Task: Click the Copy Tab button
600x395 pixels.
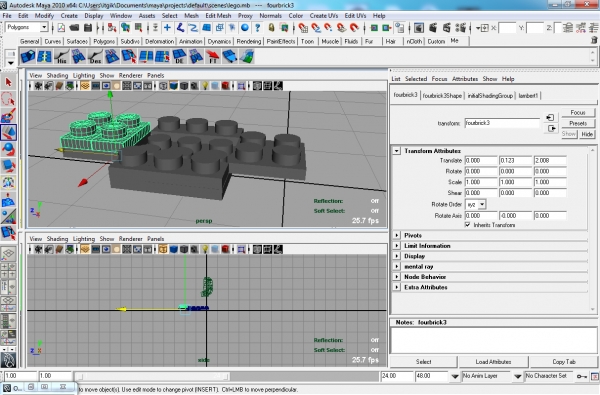Action: click(x=564, y=362)
